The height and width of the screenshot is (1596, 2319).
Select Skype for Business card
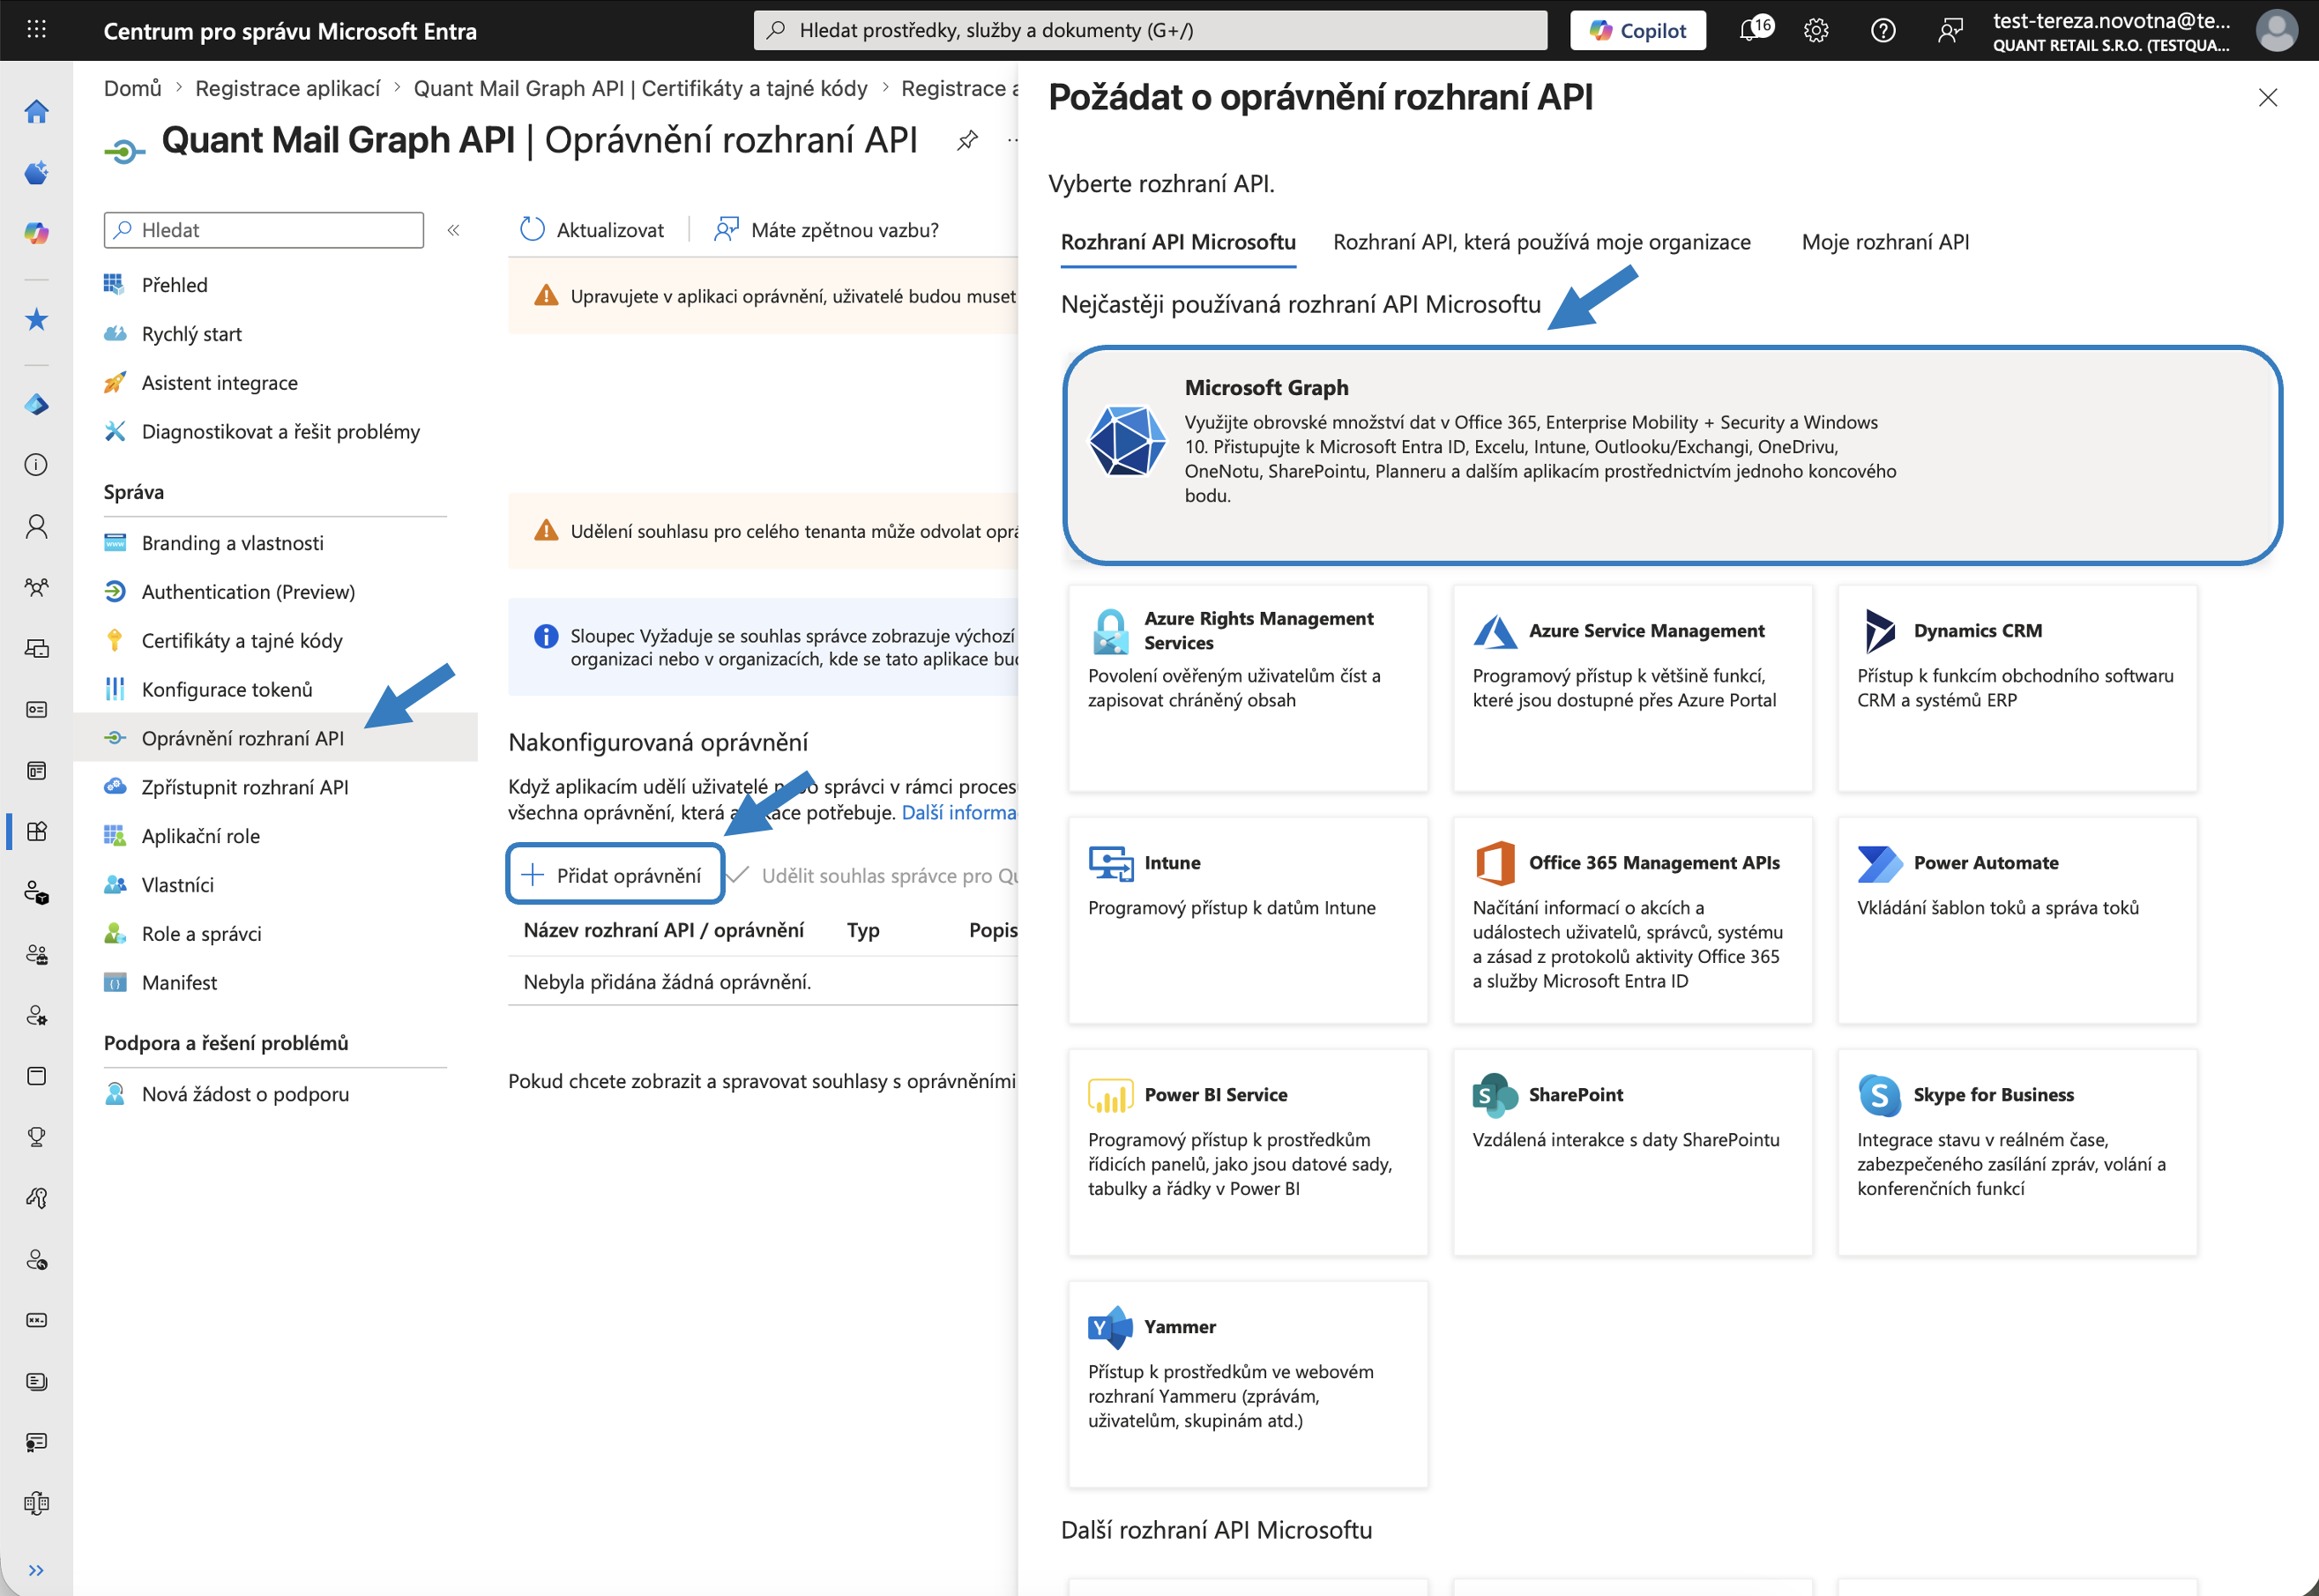tap(2017, 1152)
